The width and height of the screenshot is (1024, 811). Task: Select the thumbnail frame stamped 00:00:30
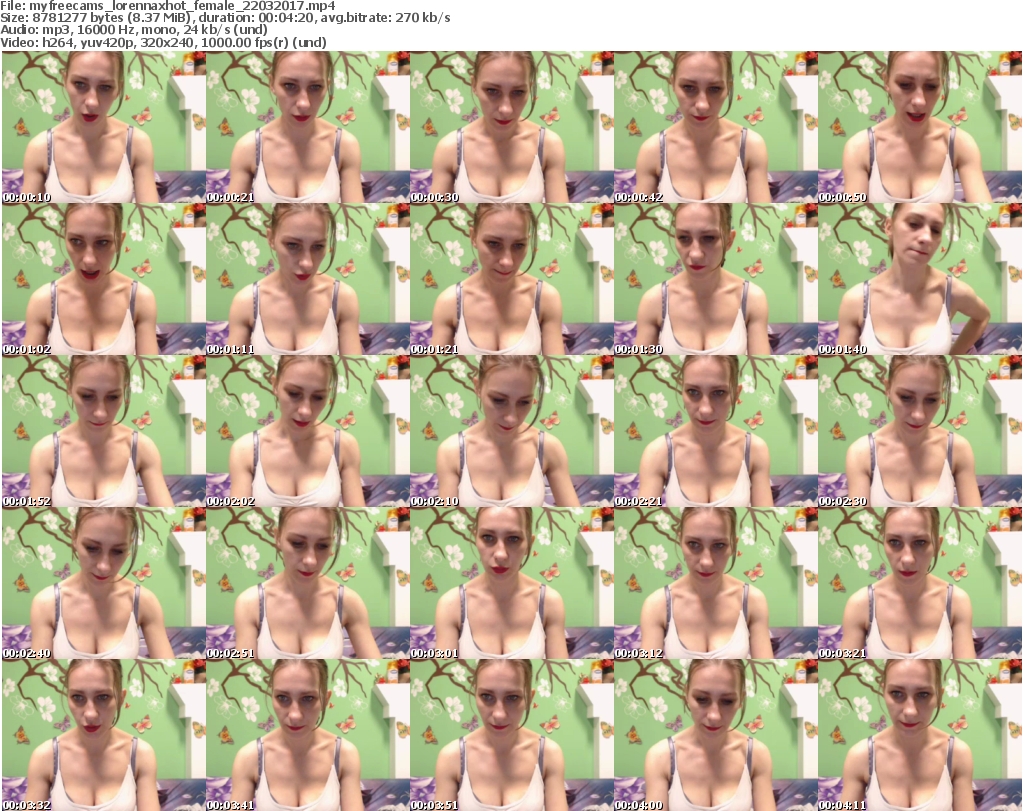pos(511,127)
